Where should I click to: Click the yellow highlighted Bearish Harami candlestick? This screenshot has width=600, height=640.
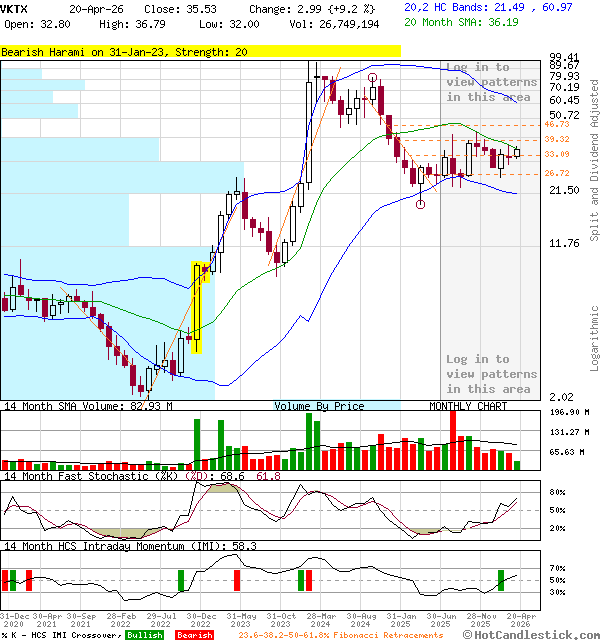(197, 308)
